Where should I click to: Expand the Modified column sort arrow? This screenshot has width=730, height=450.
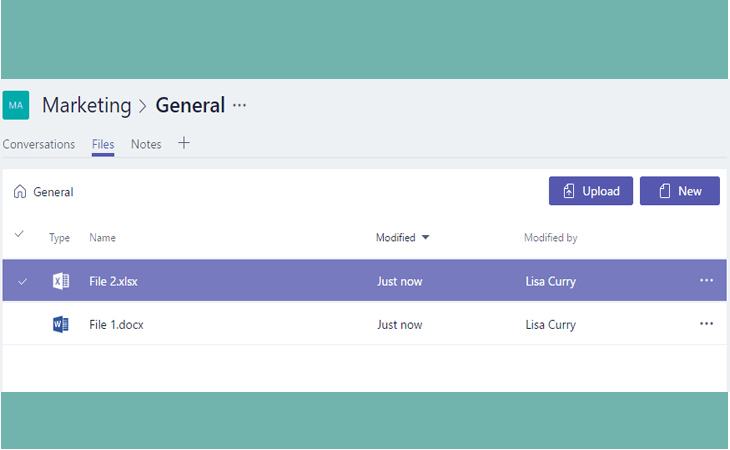[x=425, y=237]
